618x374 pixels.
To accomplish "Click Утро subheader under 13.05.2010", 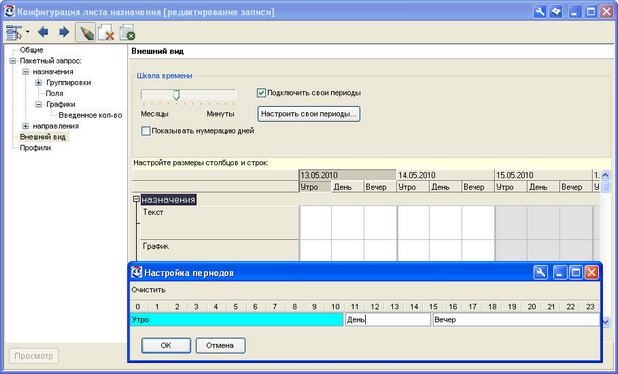I will point(315,187).
